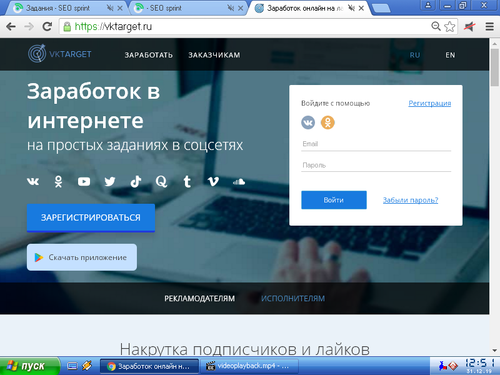
Task: Click the taskbar clock
Action: click(x=480, y=366)
